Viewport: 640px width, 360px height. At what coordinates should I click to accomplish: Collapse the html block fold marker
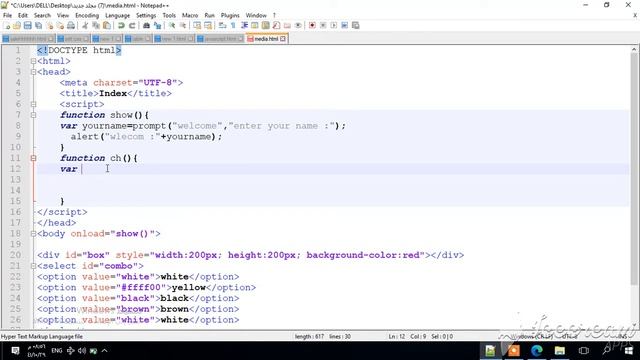pyautogui.click(x=33, y=61)
